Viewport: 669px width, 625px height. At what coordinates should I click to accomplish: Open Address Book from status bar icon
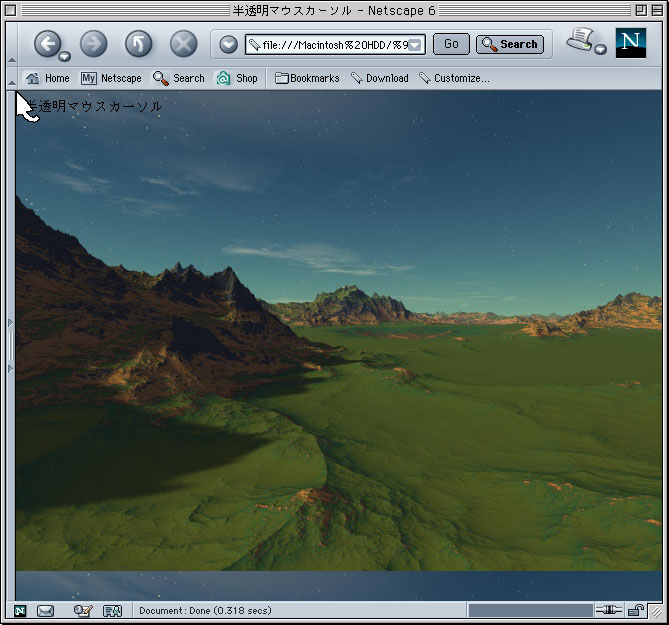[x=113, y=611]
